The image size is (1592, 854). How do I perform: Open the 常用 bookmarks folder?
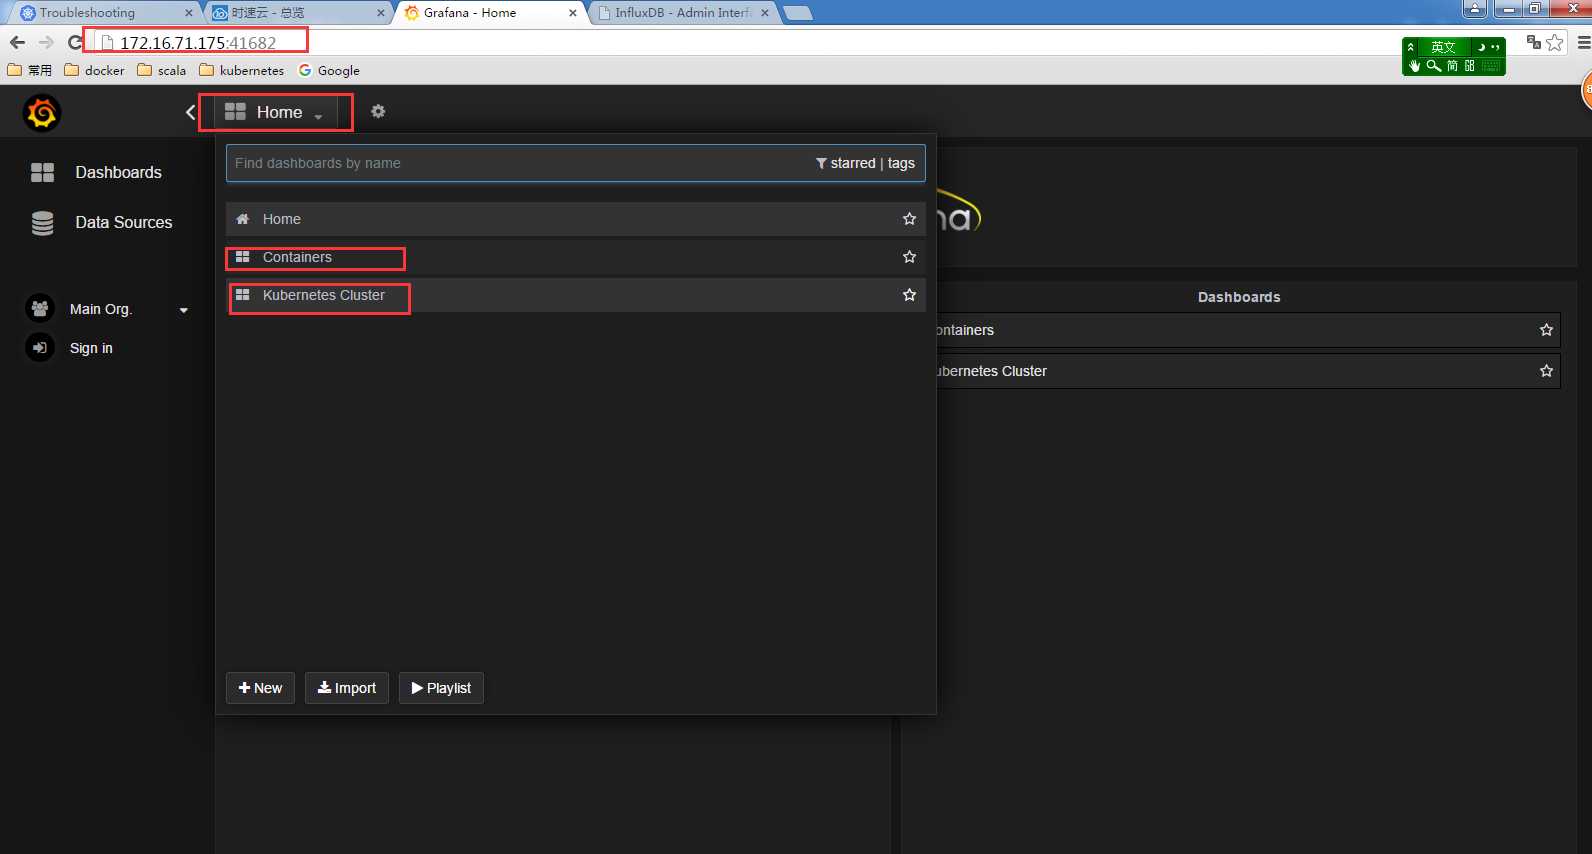30,70
